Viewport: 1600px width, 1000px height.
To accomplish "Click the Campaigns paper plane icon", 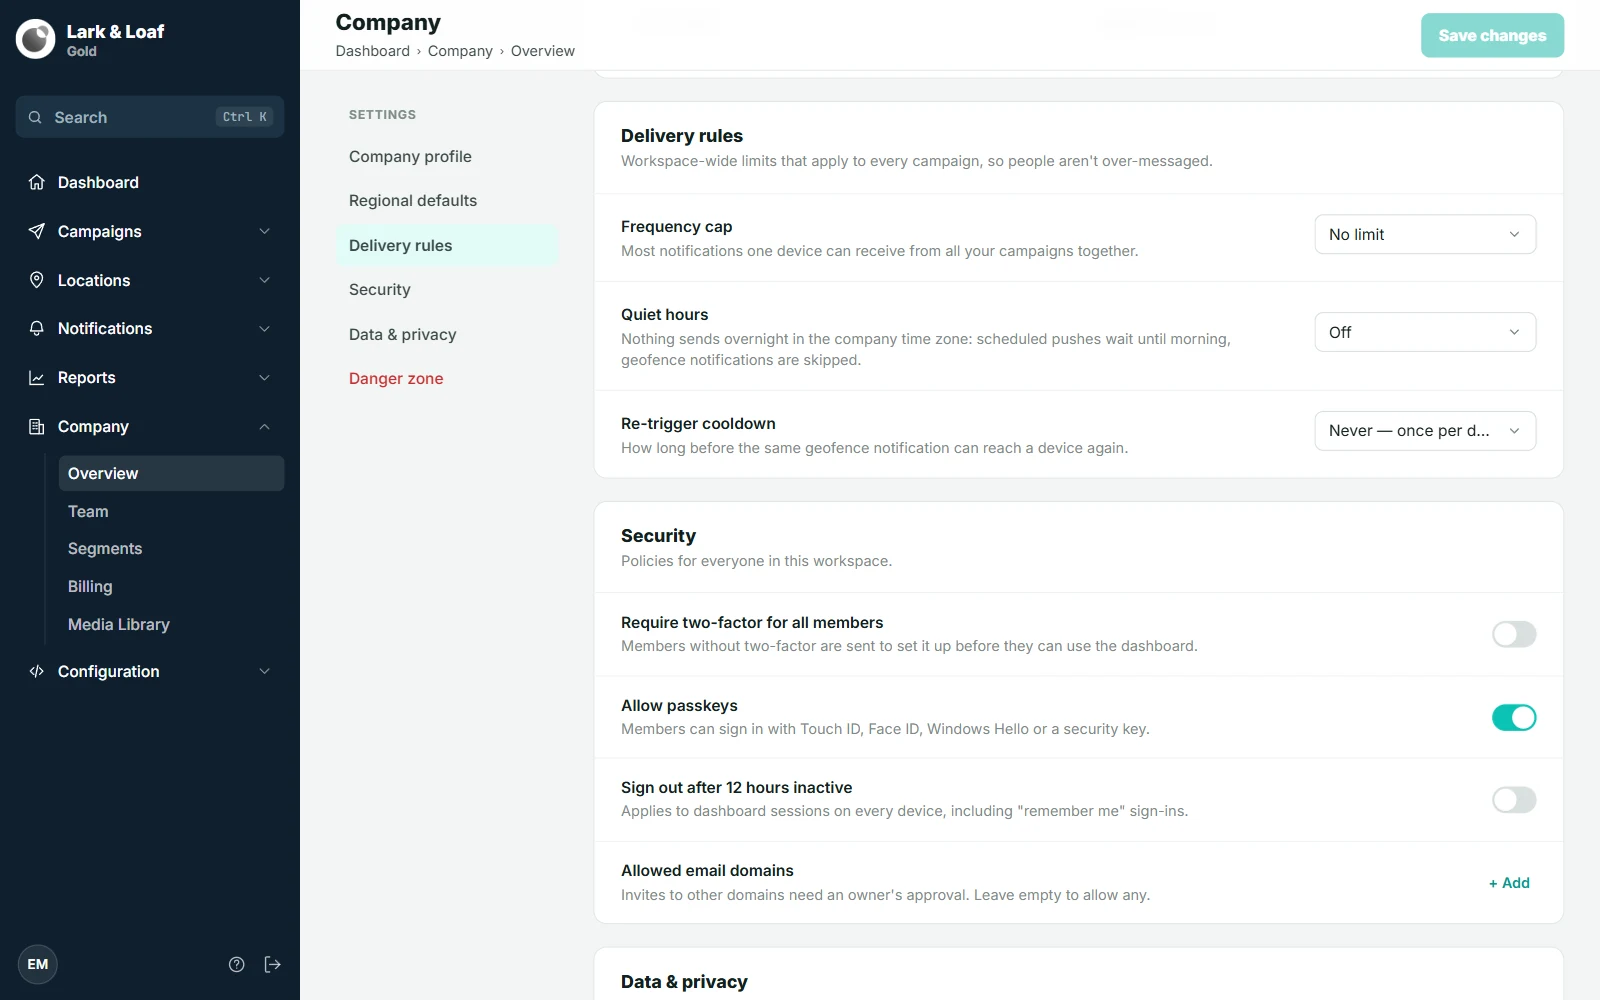I will [x=37, y=231].
